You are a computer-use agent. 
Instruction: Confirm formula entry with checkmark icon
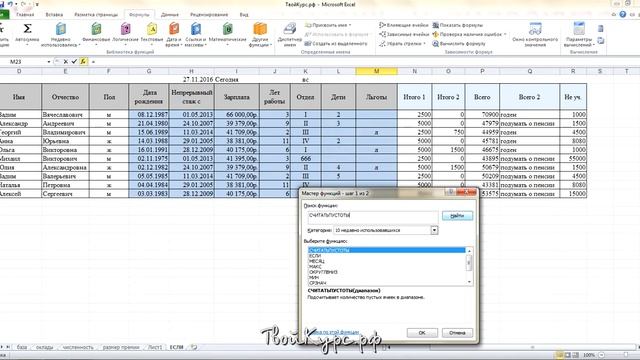74,62
